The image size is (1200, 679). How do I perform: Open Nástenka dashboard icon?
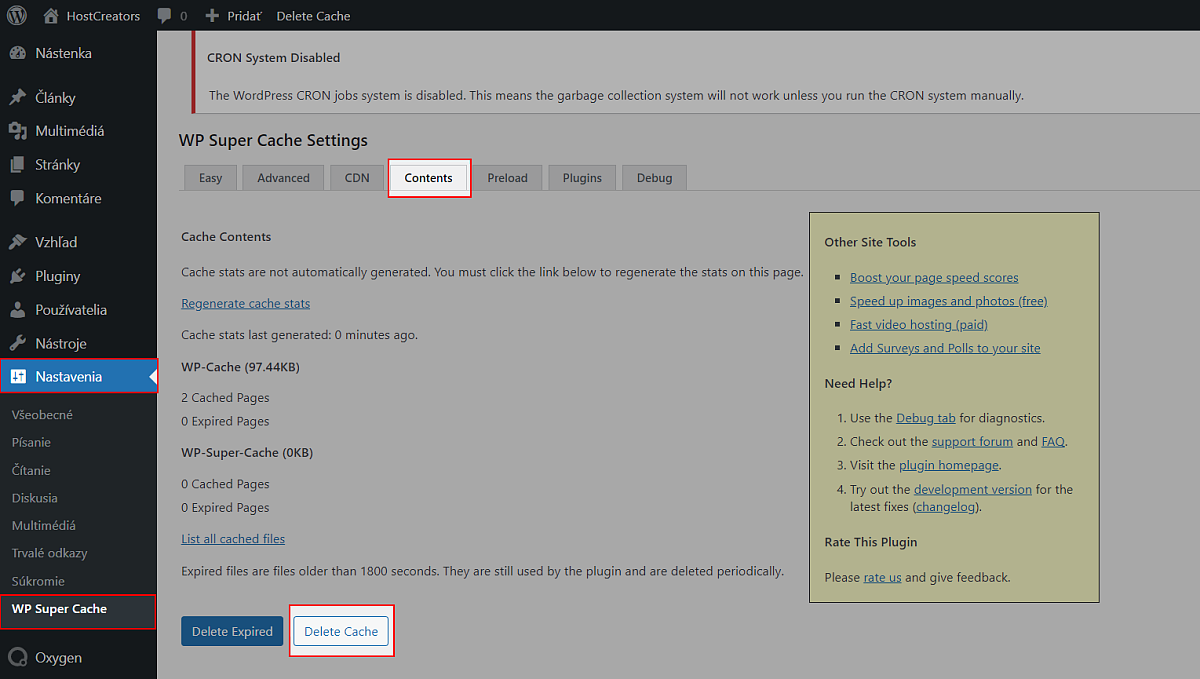click(x=18, y=53)
